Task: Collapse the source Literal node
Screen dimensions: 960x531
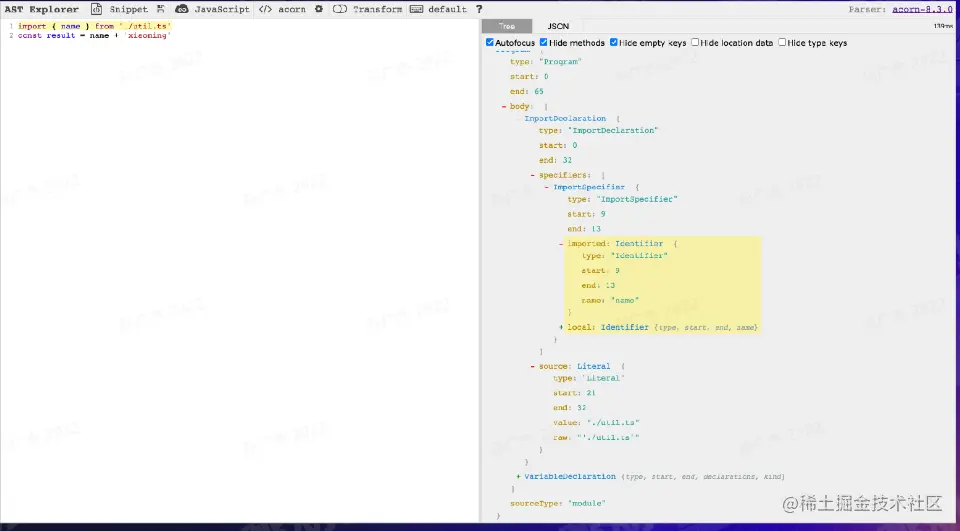Action: coord(533,366)
